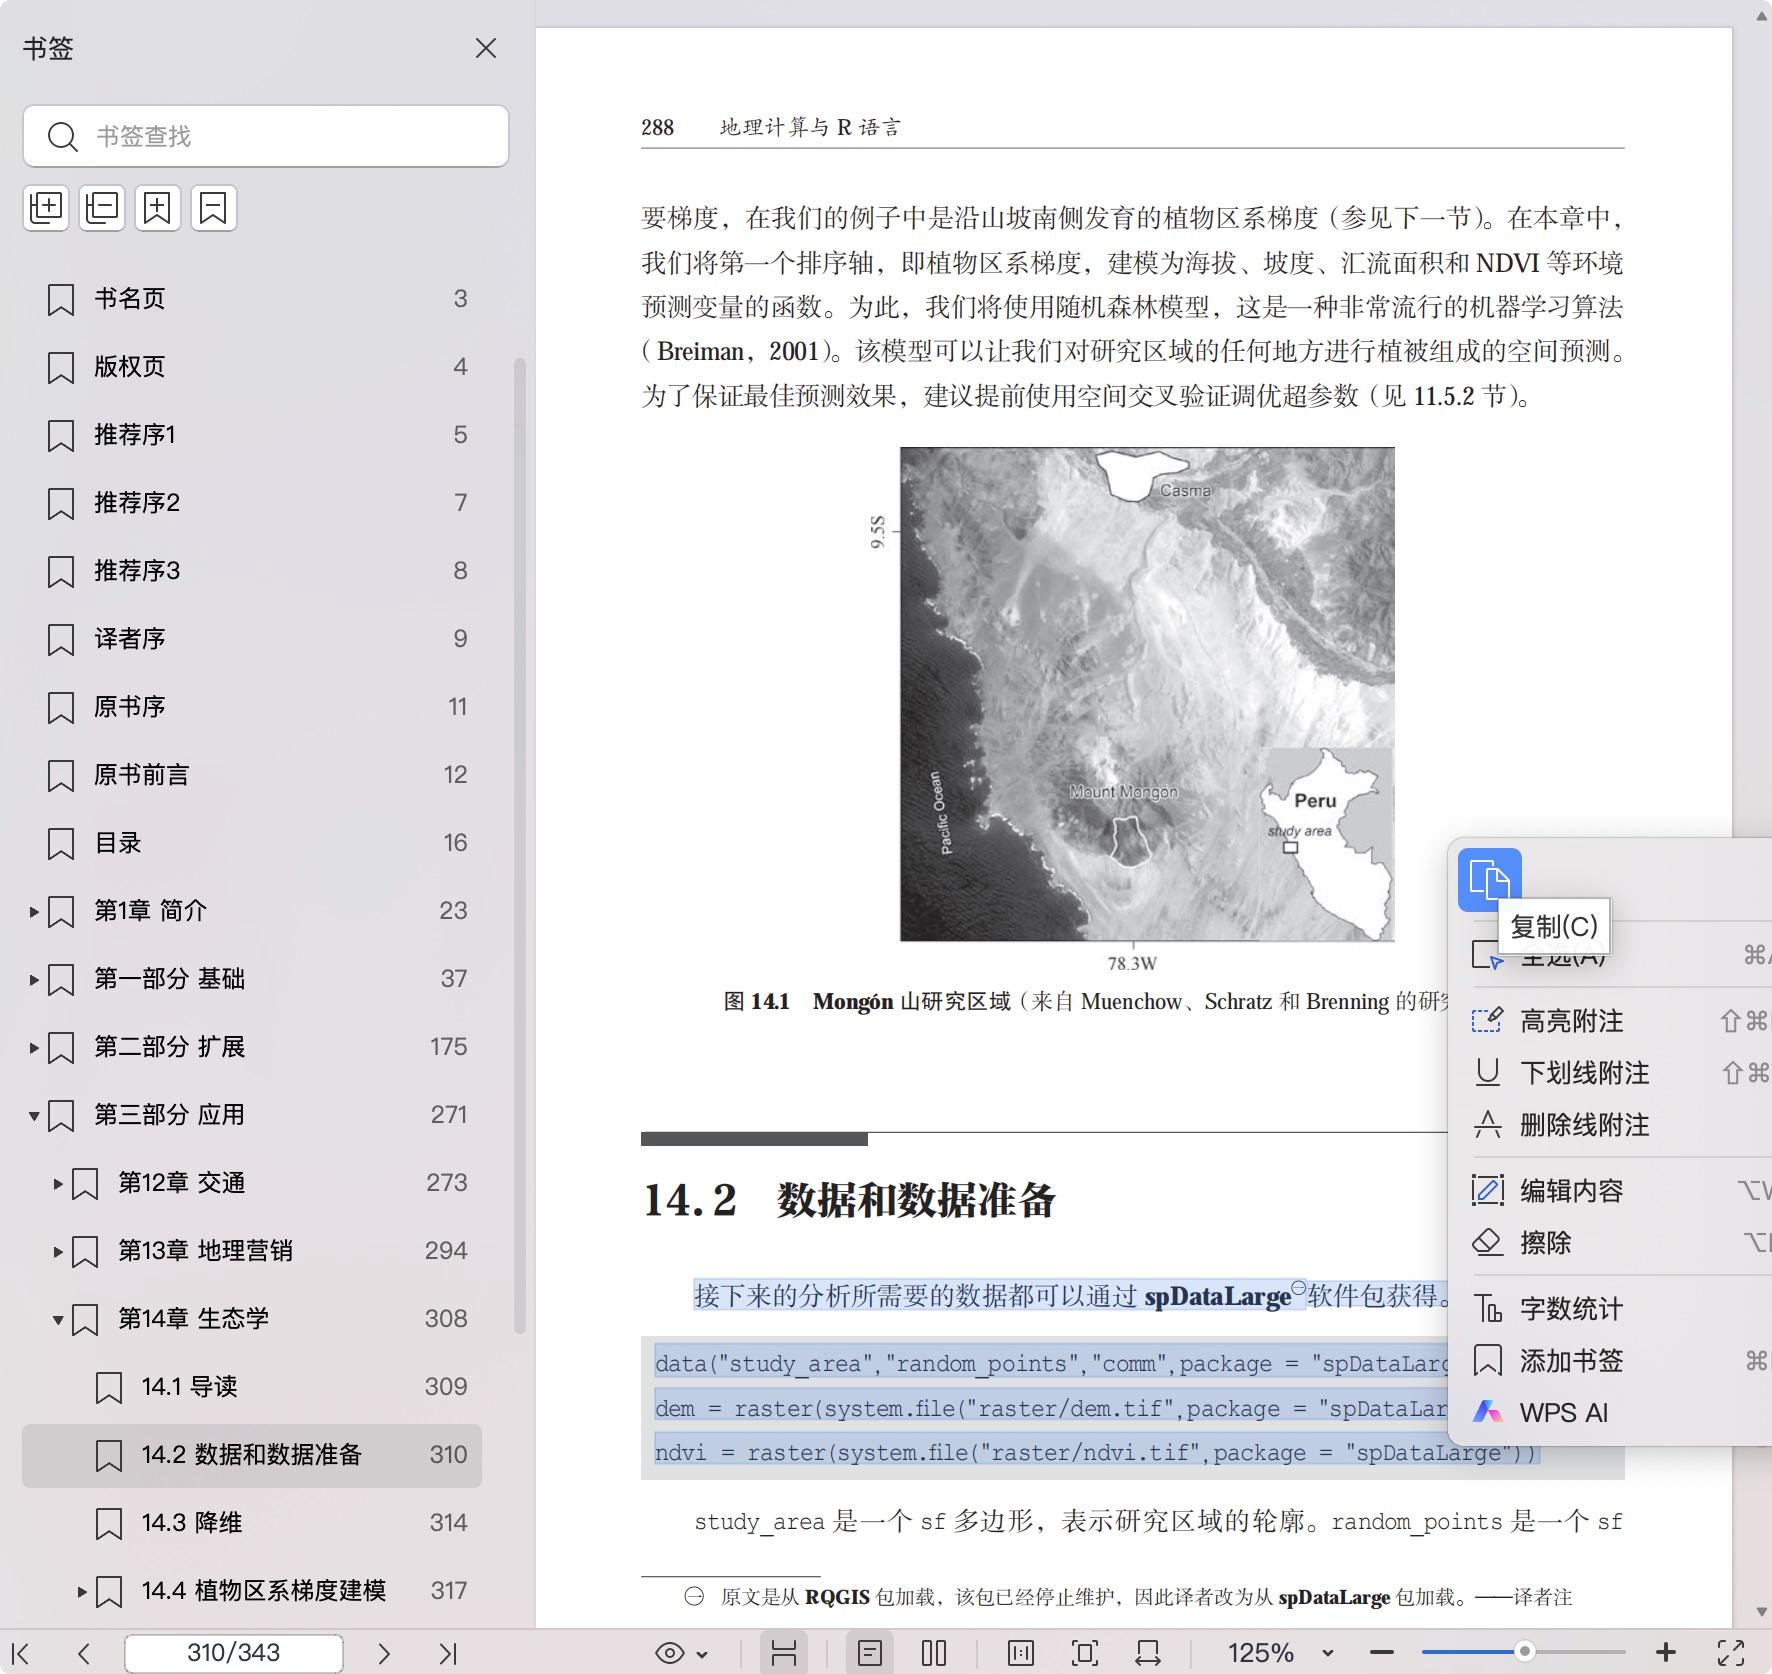
Task: Expand the 第1章 简介 bookmark entry
Action: (x=31, y=911)
